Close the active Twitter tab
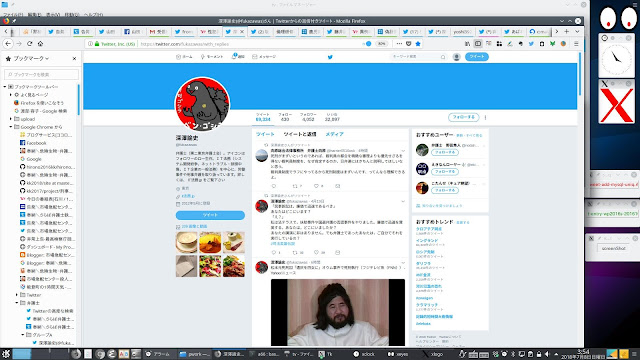This screenshot has width=640, height=360. pos(242,31)
